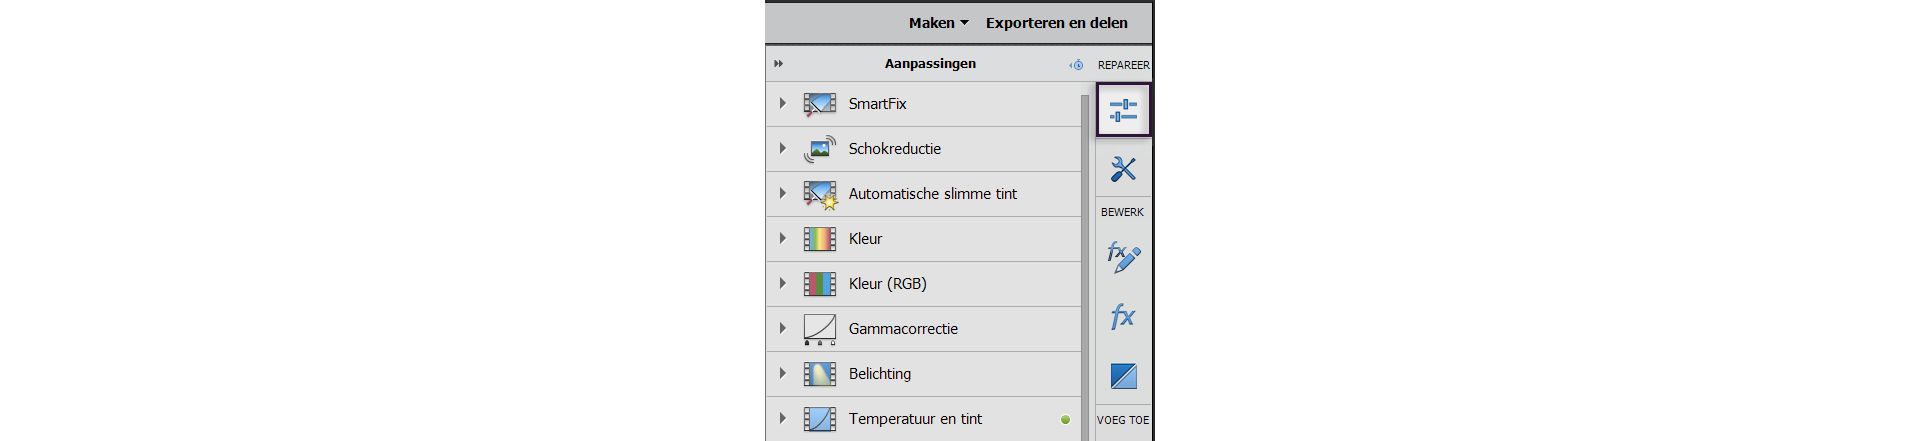
Task: Select the Temperatuur en tint label
Action: [x=915, y=419]
